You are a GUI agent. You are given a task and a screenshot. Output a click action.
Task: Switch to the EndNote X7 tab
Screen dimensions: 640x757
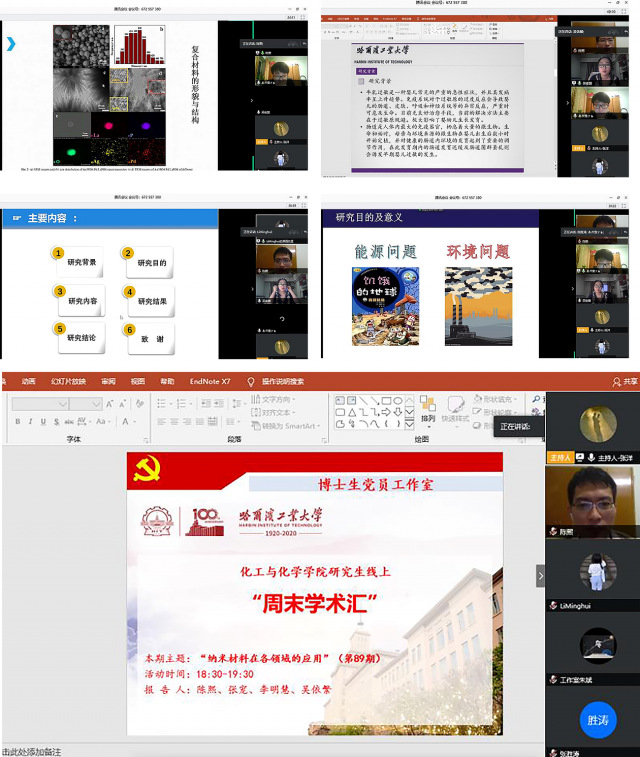tap(209, 381)
